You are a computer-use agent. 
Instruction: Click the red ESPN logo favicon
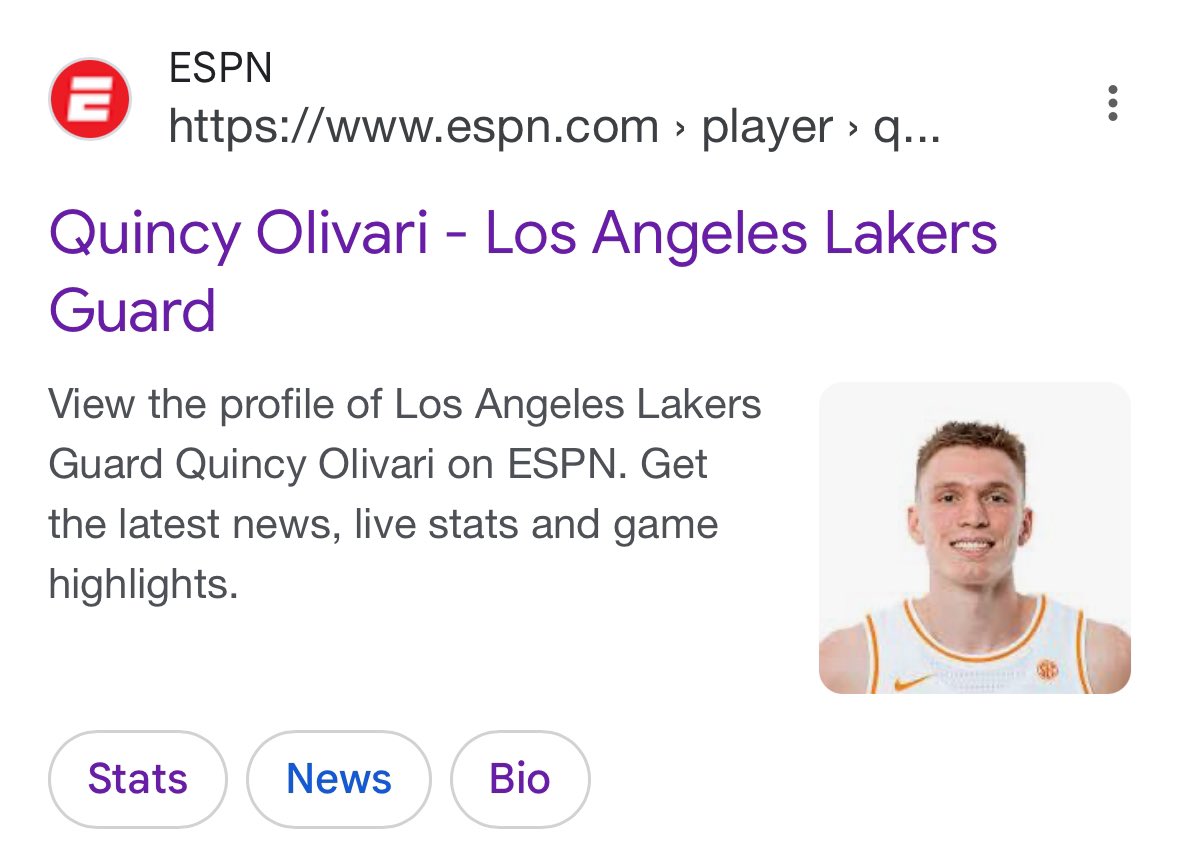tap(90, 99)
